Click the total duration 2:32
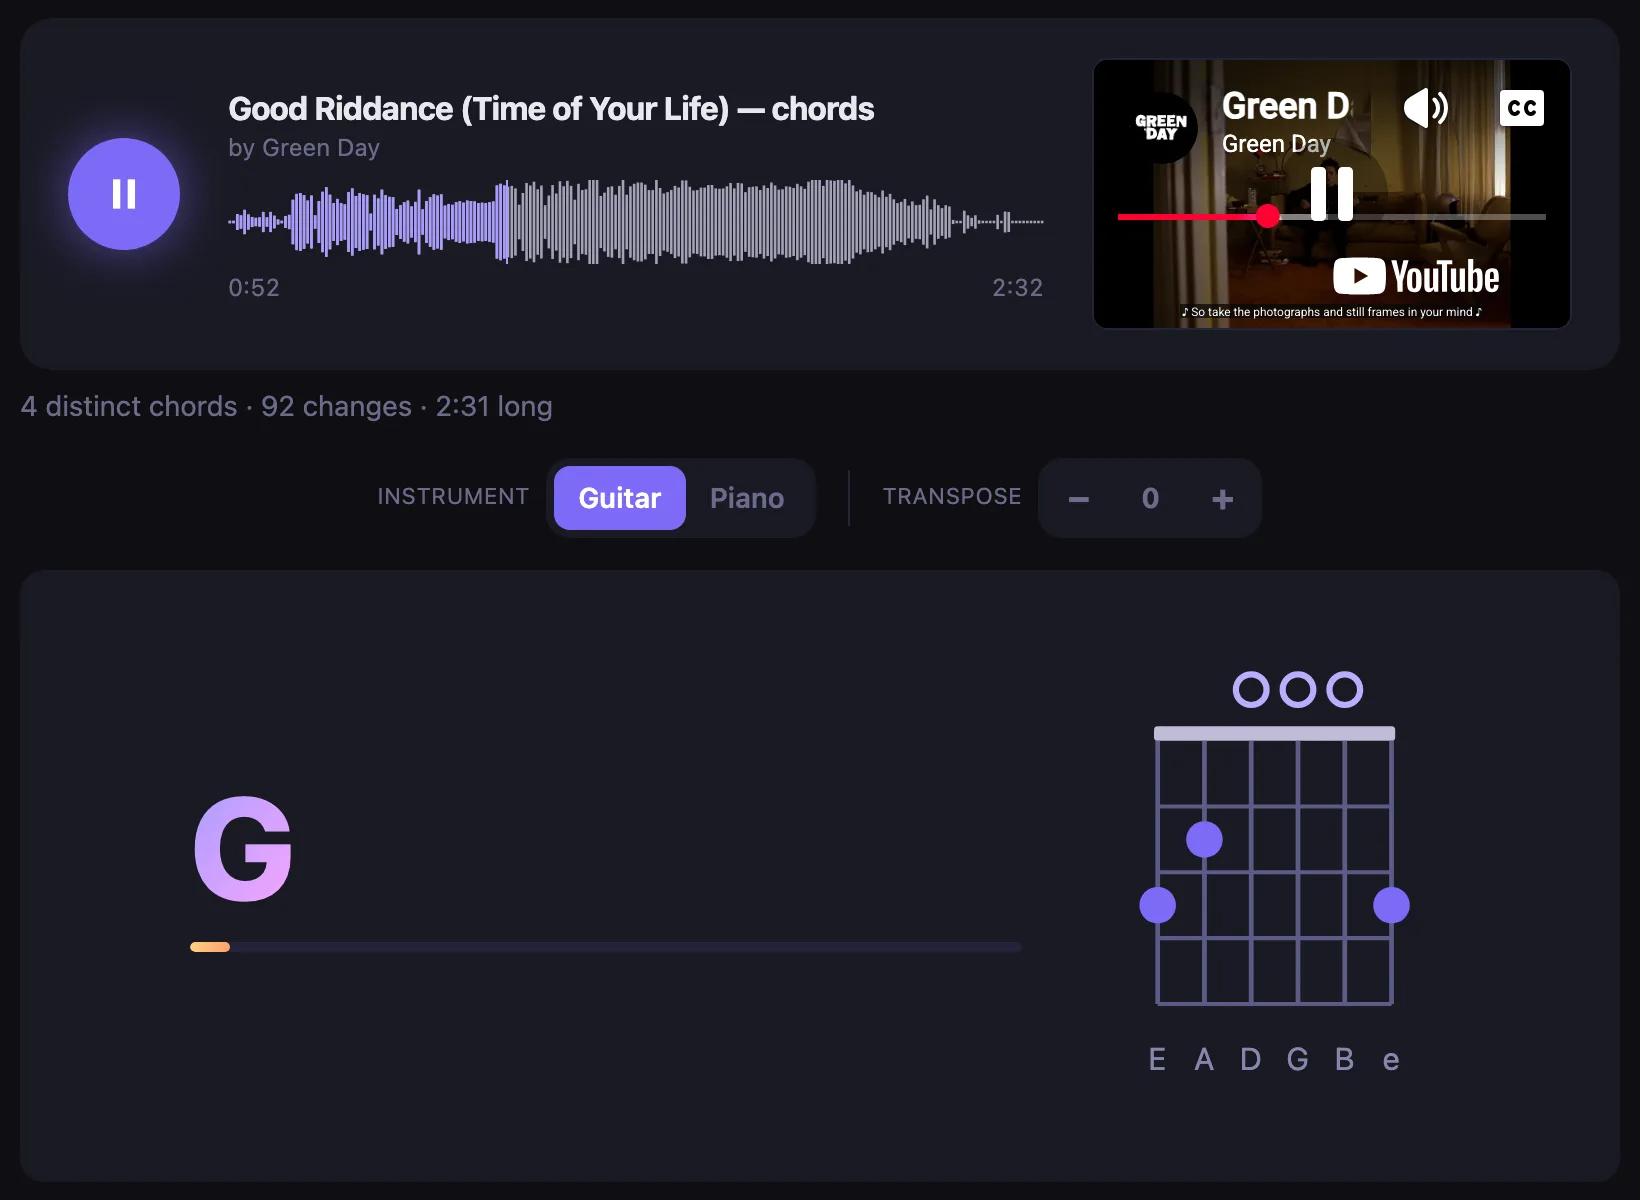The height and width of the screenshot is (1200, 1640). pos(1017,288)
